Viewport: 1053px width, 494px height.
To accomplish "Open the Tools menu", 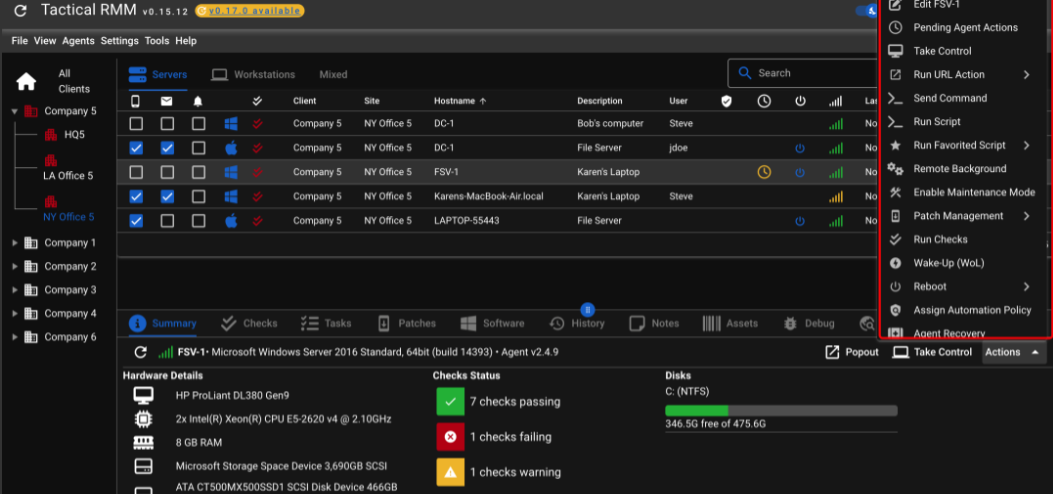I will point(157,41).
